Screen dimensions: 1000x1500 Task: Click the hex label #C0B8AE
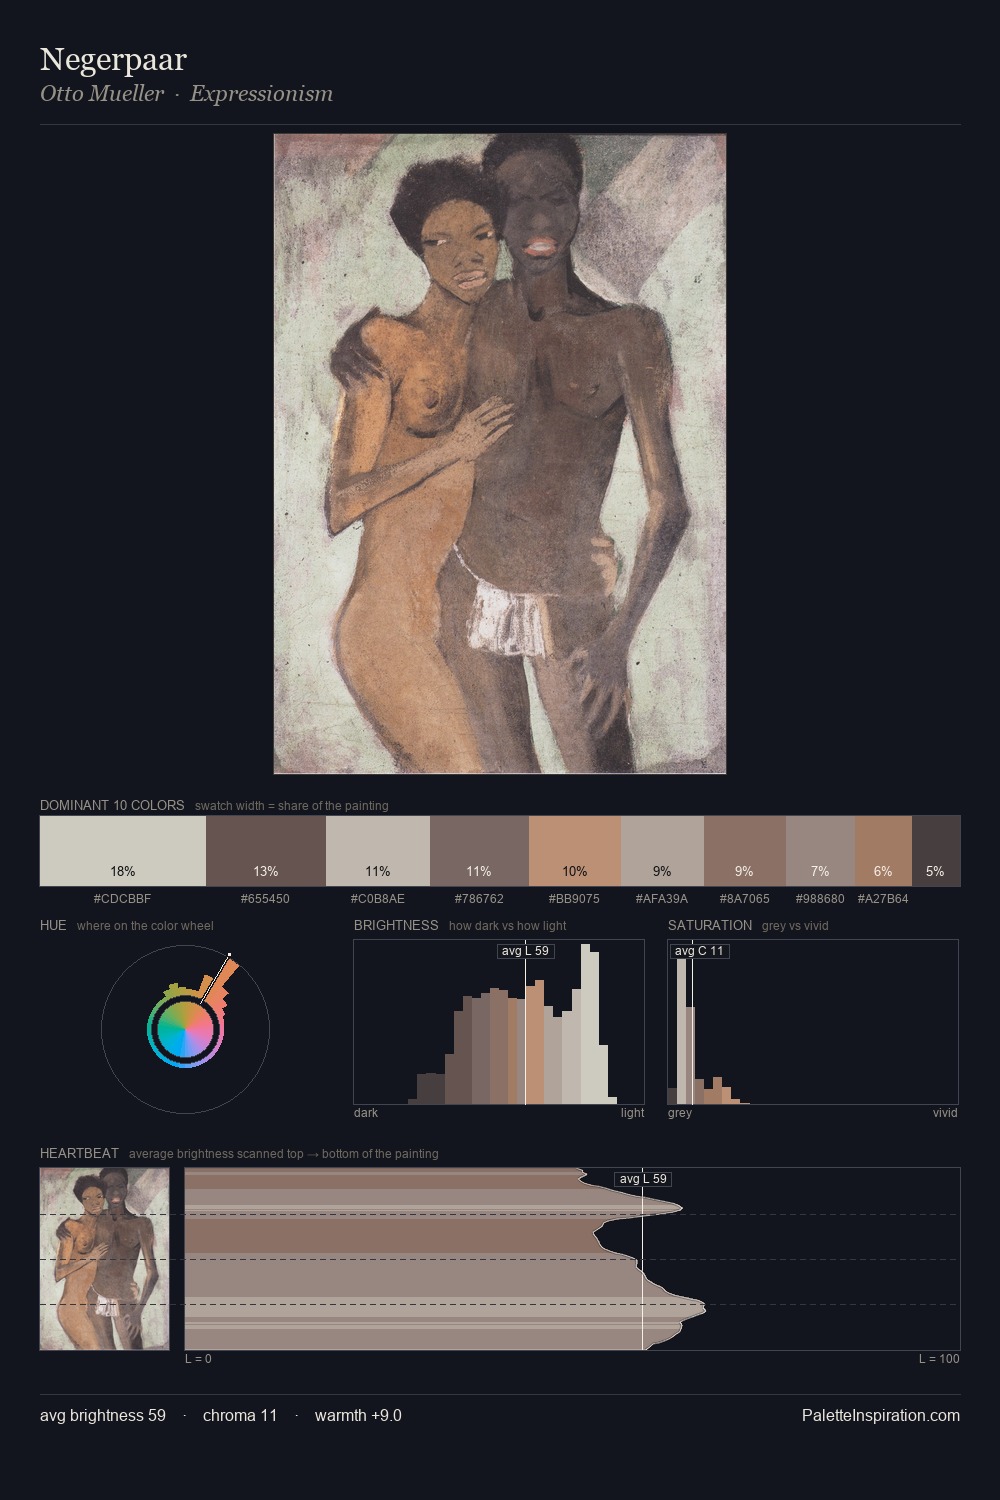pyautogui.click(x=378, y=898)
